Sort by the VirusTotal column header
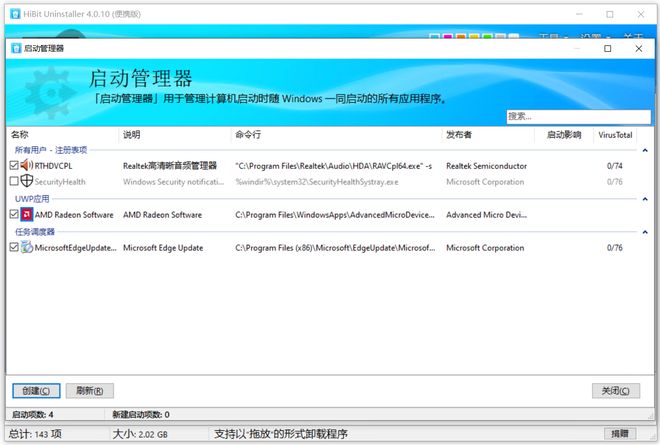The image size is (660, 445). point(615,135)
